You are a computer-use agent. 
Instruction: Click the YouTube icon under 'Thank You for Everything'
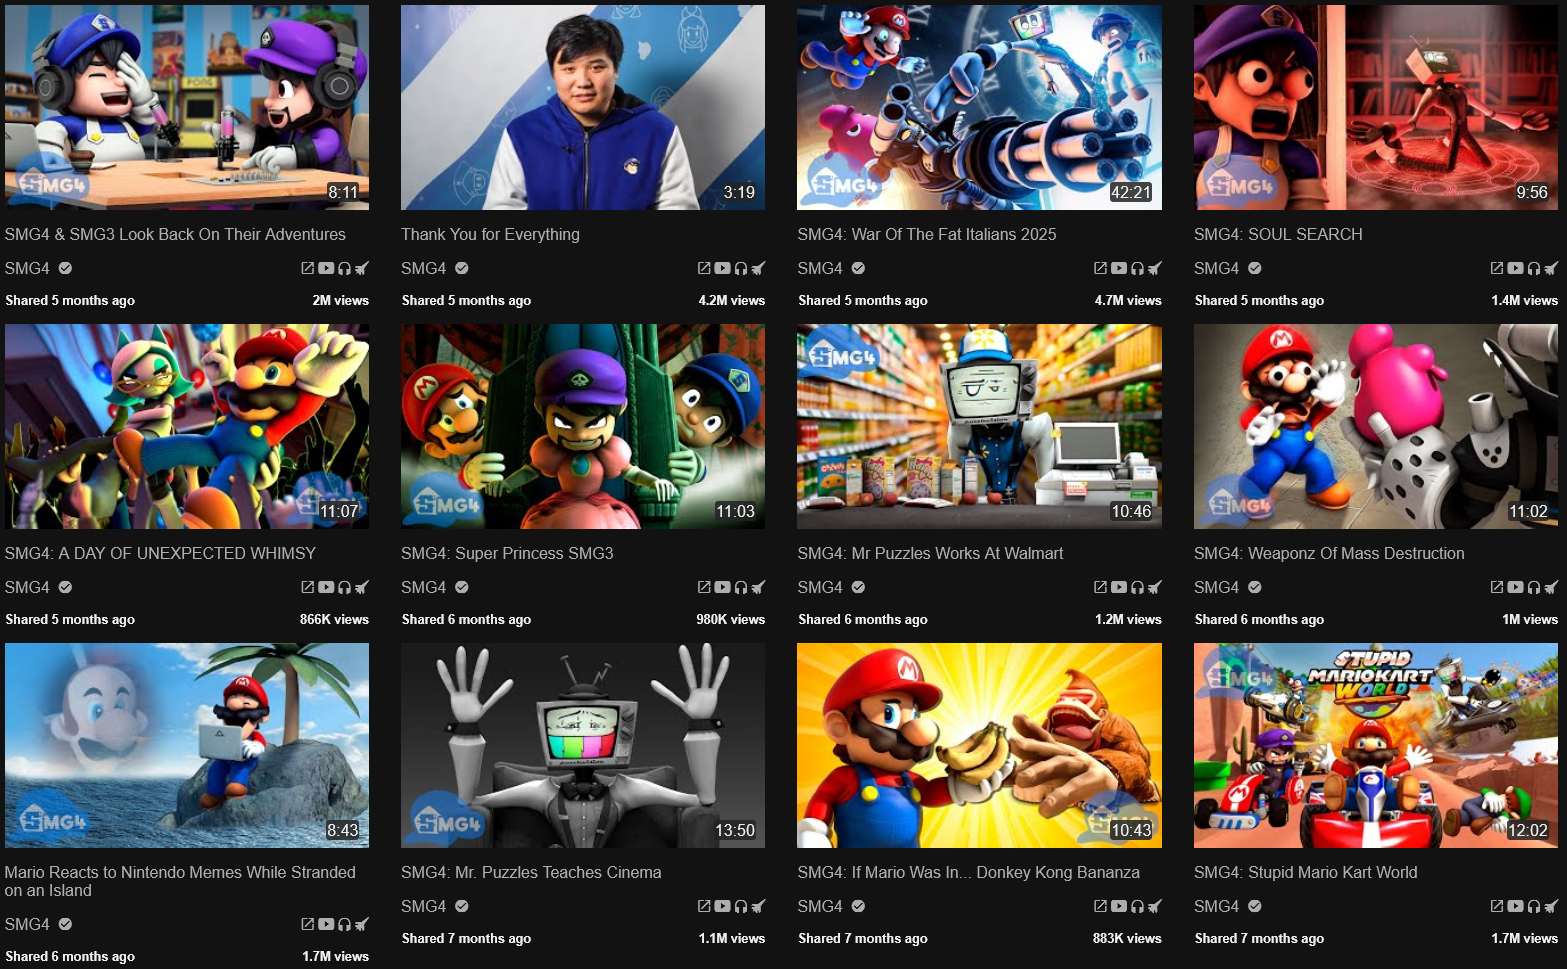(x=722, y=268)
